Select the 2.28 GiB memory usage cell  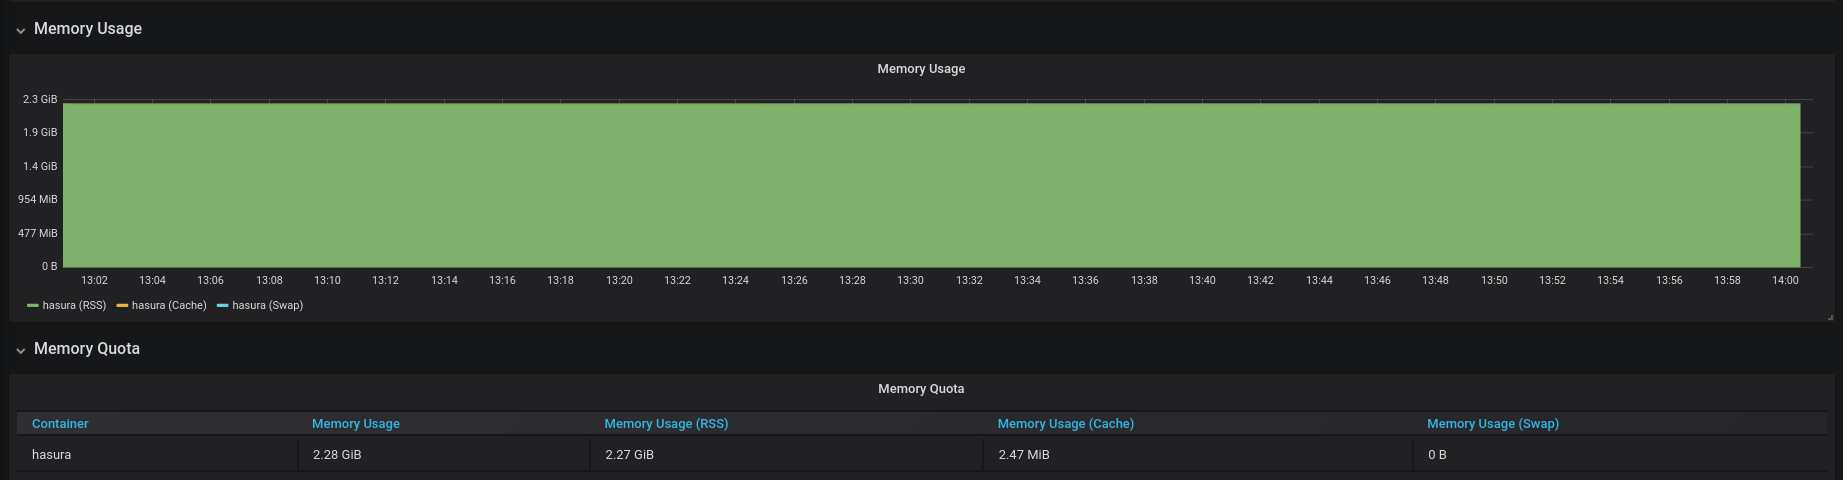pyautogui.click(x=444, y=455)
